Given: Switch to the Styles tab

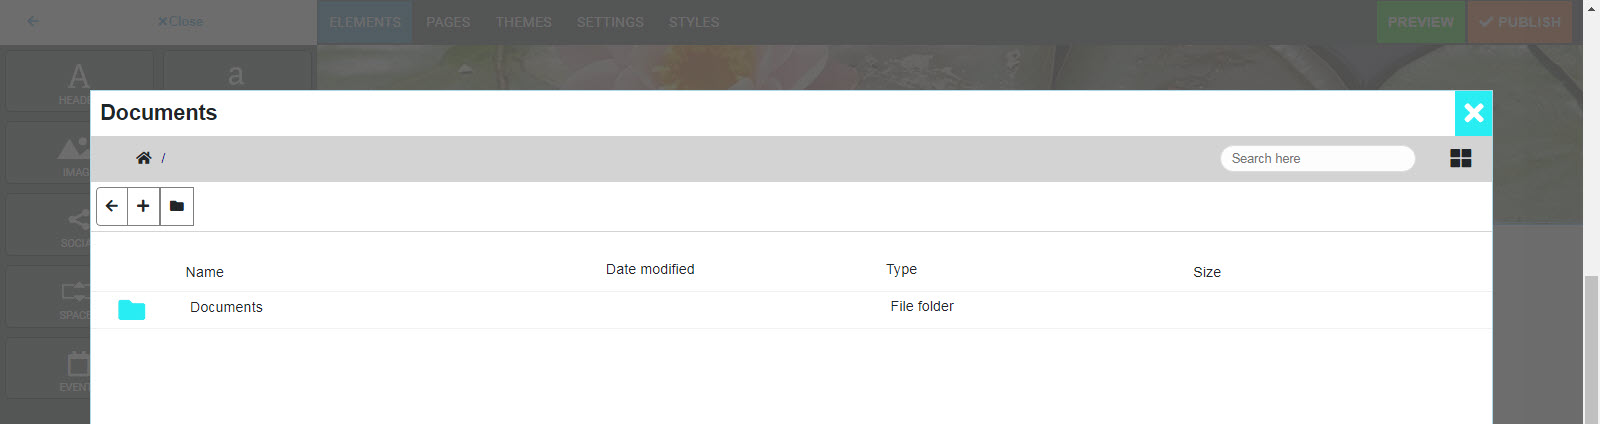Looking at the screenshot, I should pos(694,22).
